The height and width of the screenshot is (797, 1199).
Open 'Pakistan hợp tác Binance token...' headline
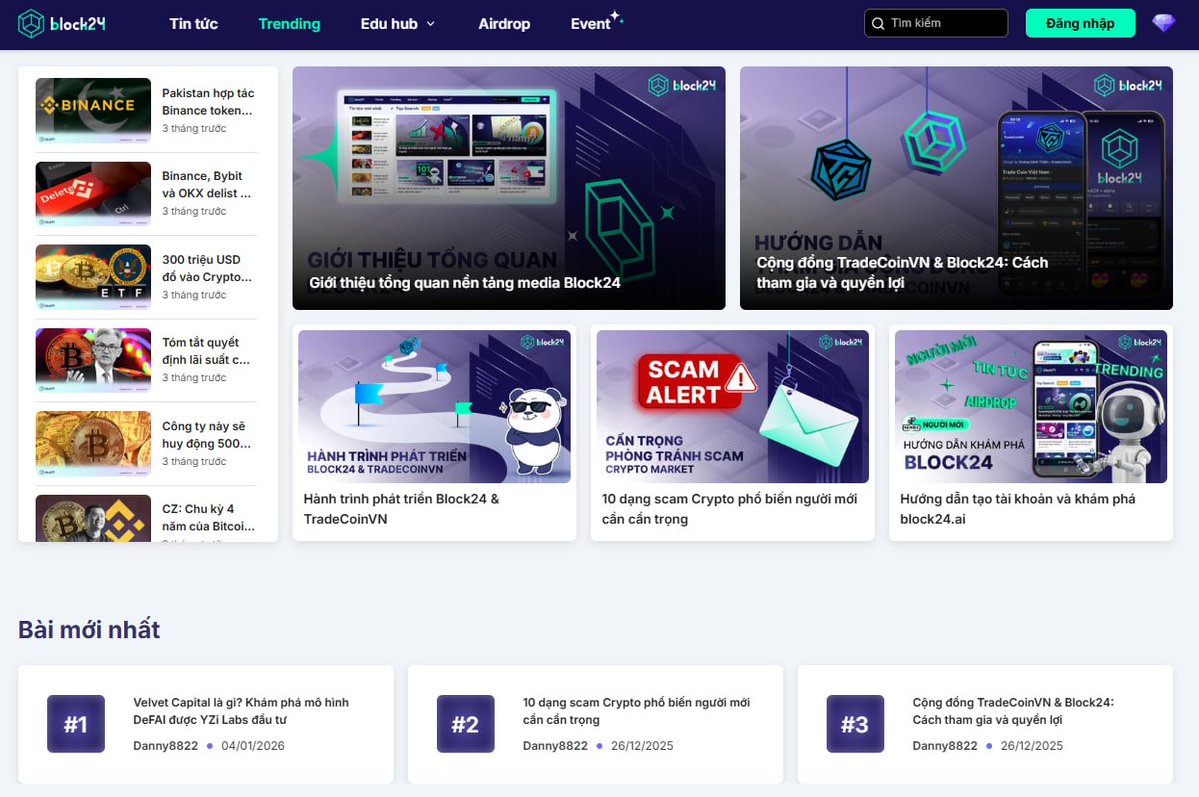click(208, 102)
